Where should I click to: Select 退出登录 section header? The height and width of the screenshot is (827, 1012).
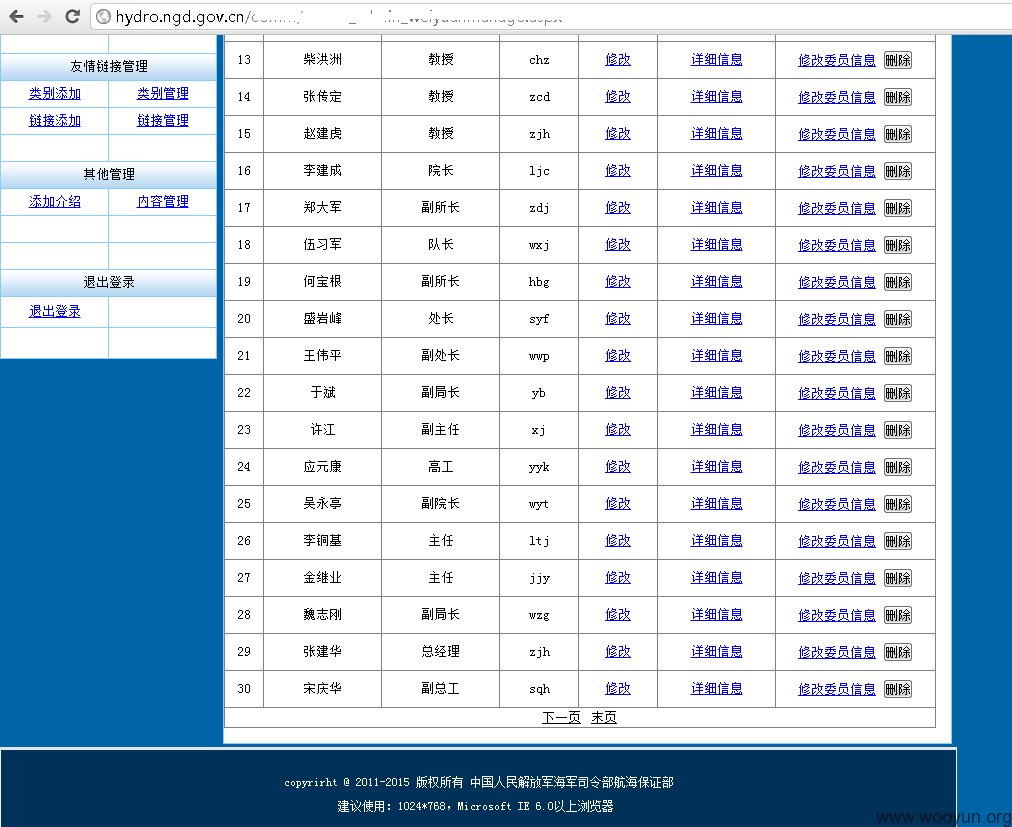(108, 282)
